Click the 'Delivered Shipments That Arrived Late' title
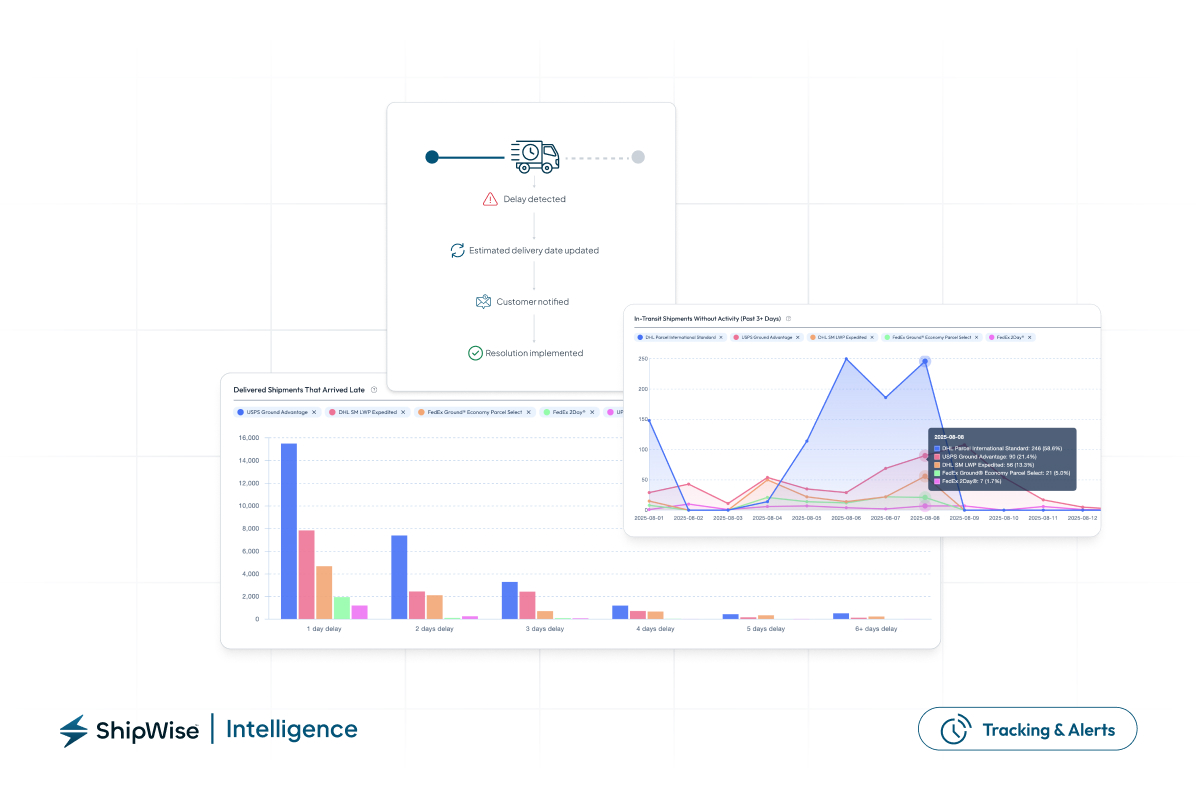1200x800 pixels. click(299, 390)
